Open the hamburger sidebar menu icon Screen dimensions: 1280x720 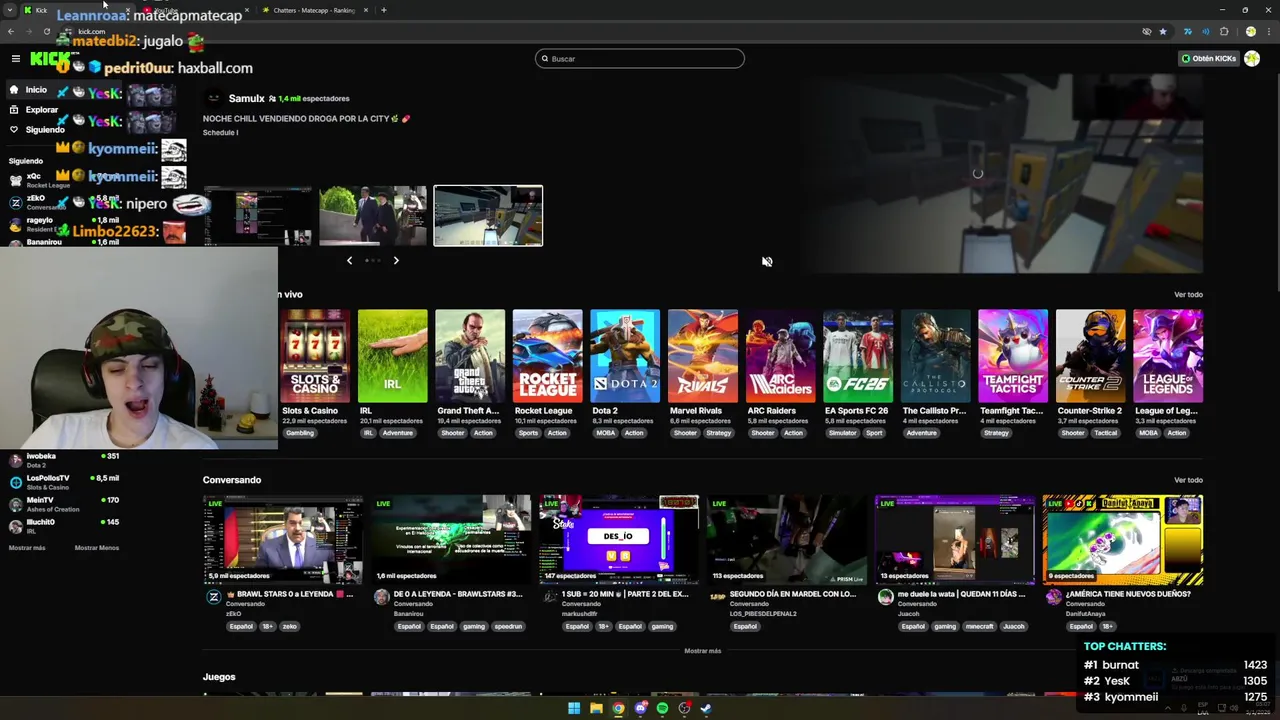click(x=15, y=59)
